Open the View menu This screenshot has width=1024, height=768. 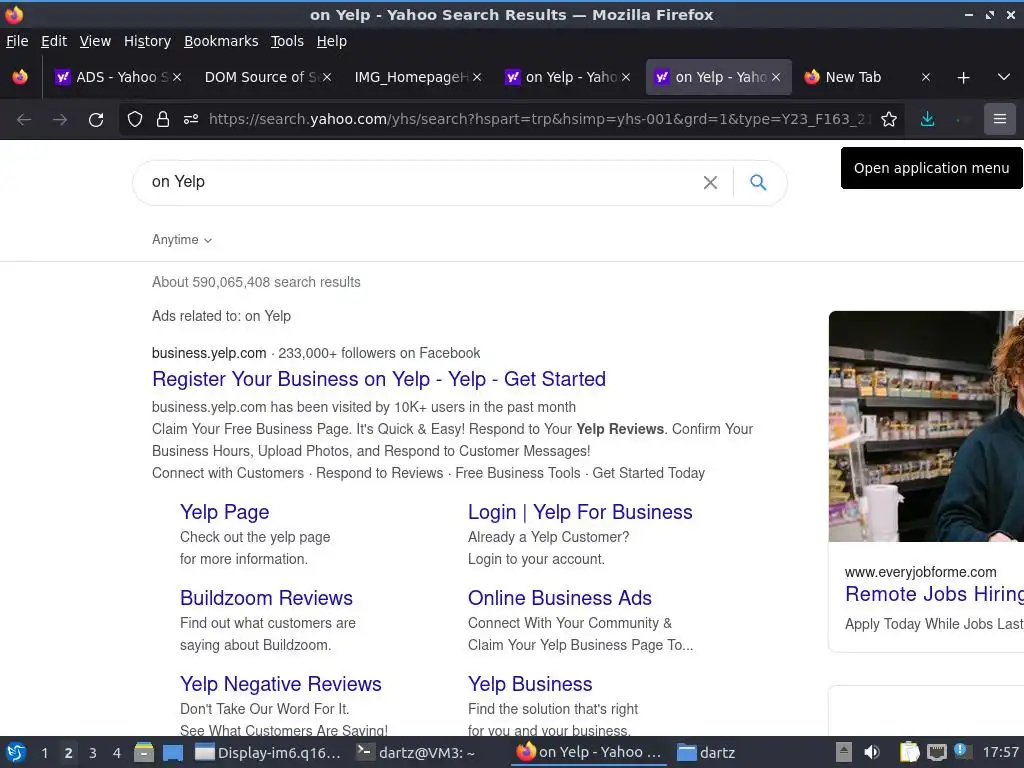click(x=95, y=41)
